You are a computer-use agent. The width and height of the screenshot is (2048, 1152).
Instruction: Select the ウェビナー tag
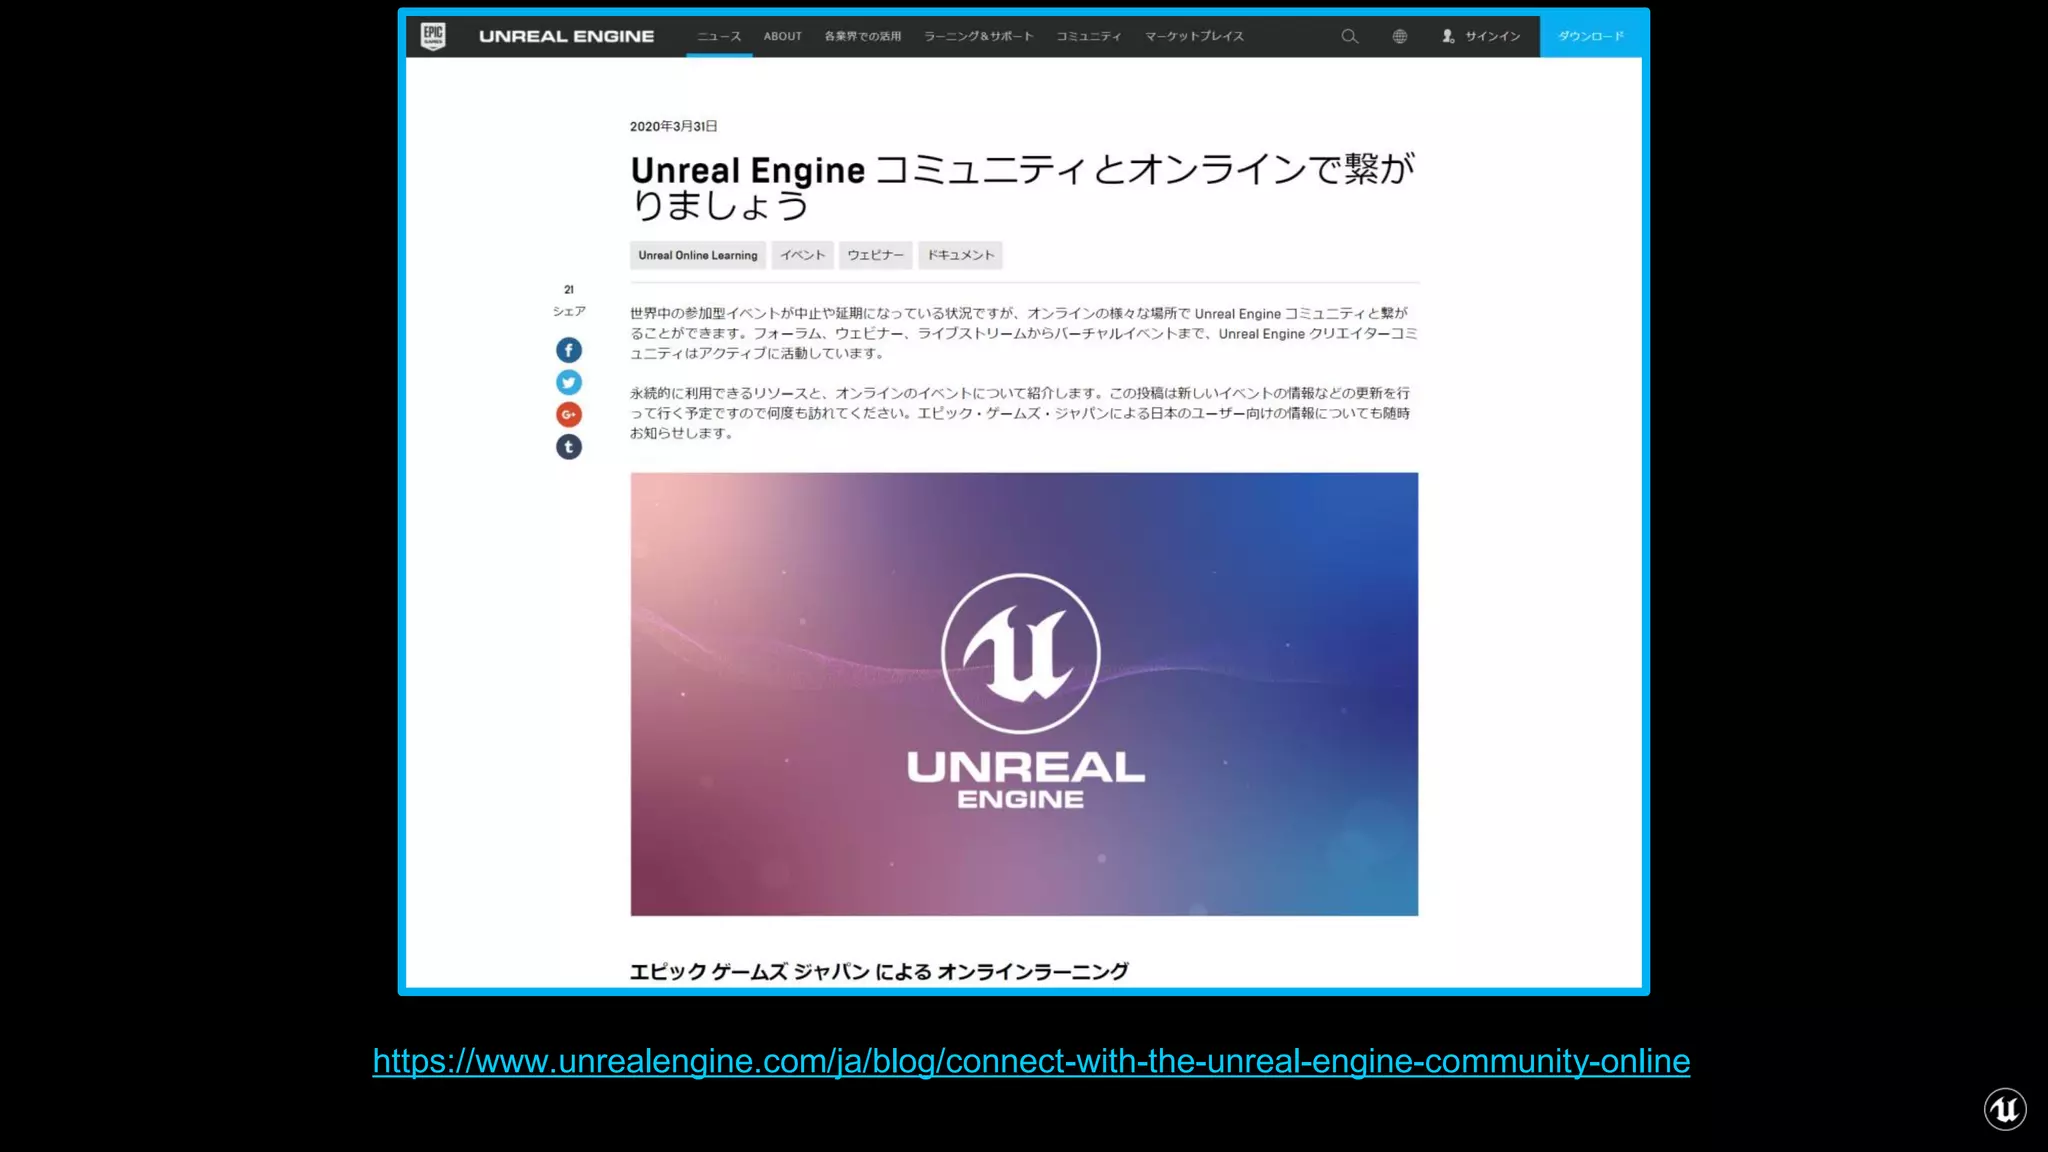(x=875, y=255)
